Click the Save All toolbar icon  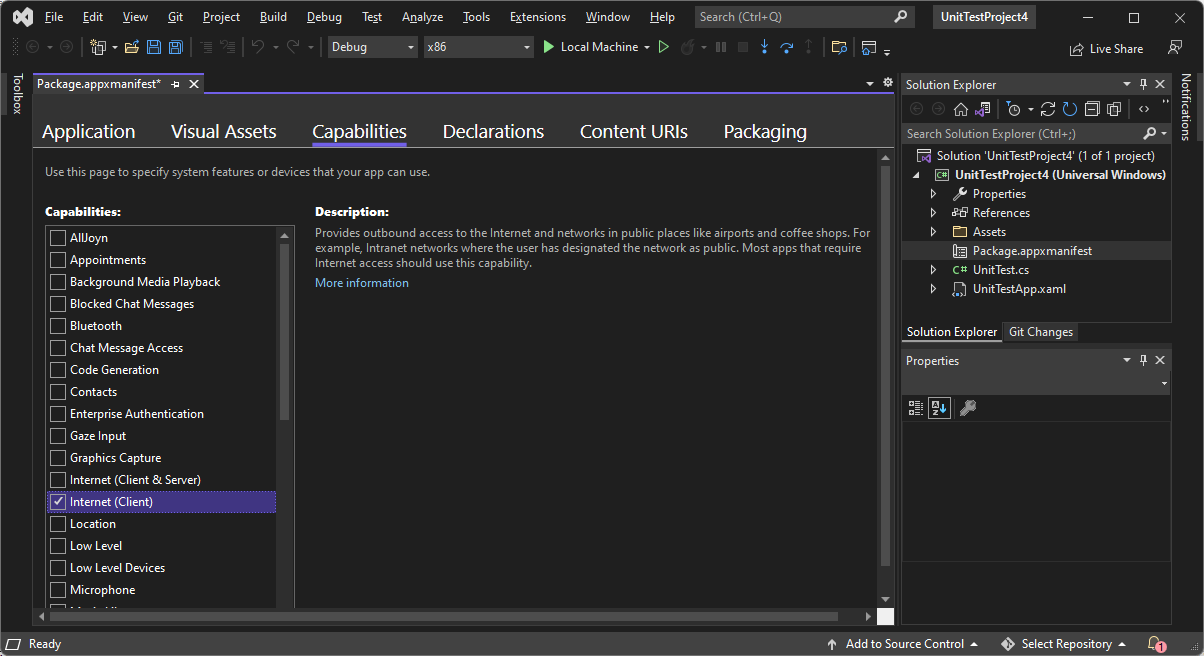pyautogui.click(x=175, y=47)
